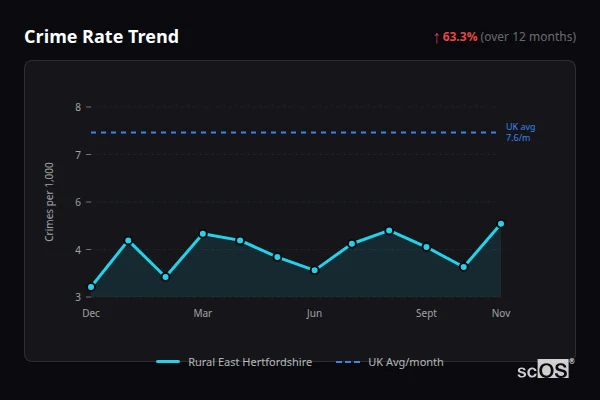The width and height of the screenshot is (600, 400).
Task: Click the 'Crime Rate Trend' heading
Action: pos(101,37)
